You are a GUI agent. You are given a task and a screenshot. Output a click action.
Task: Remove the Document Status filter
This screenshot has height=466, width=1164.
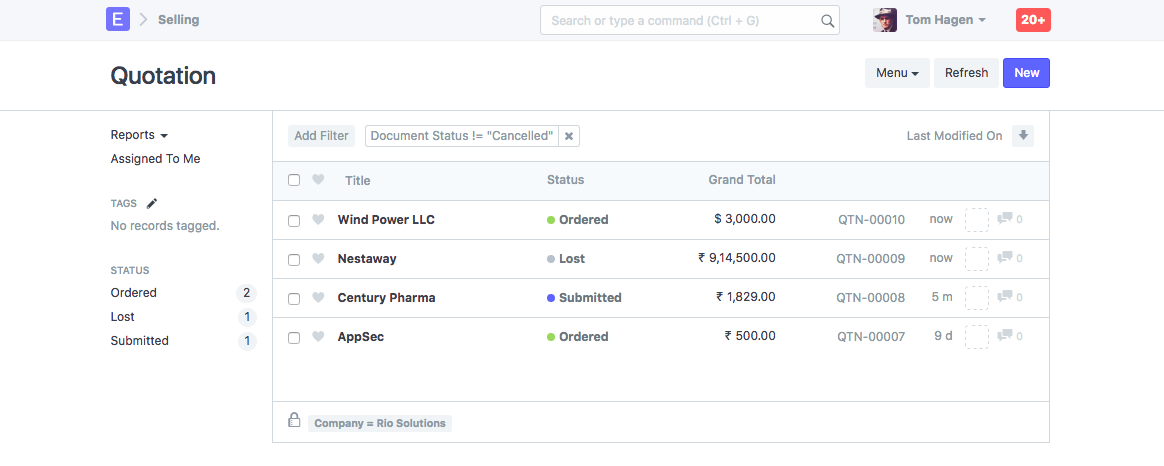click(x=568, y=136)
